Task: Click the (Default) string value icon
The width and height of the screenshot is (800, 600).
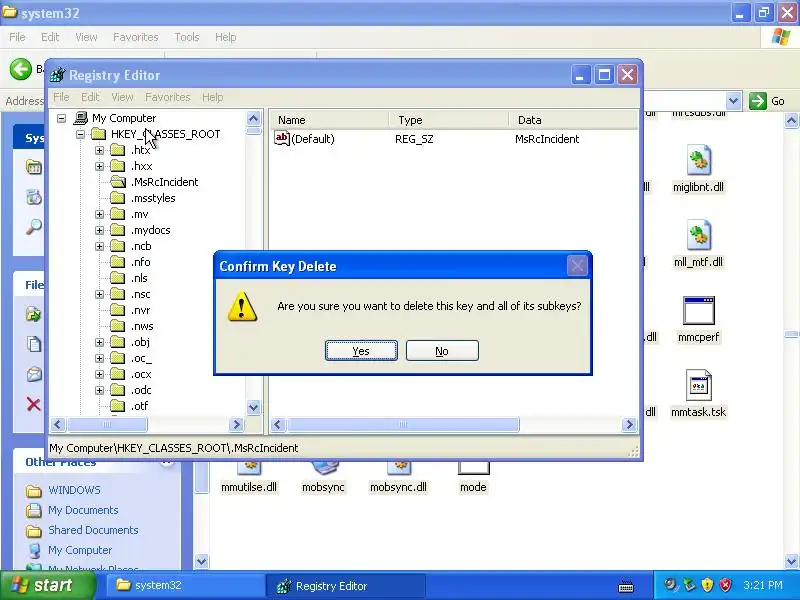Action: pos(282,138)
